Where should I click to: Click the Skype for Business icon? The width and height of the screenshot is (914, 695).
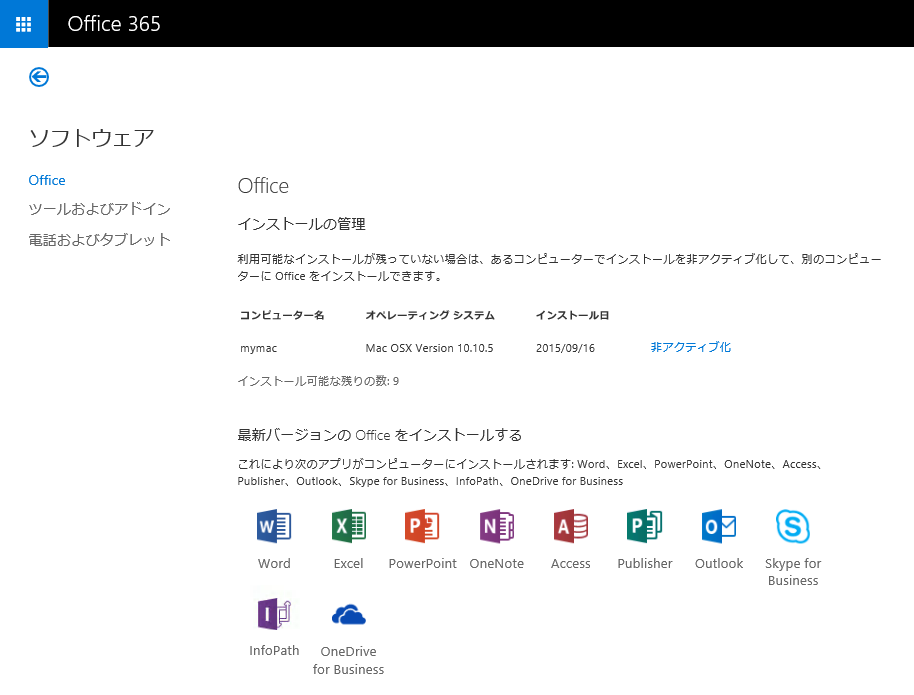coord(793,526)
